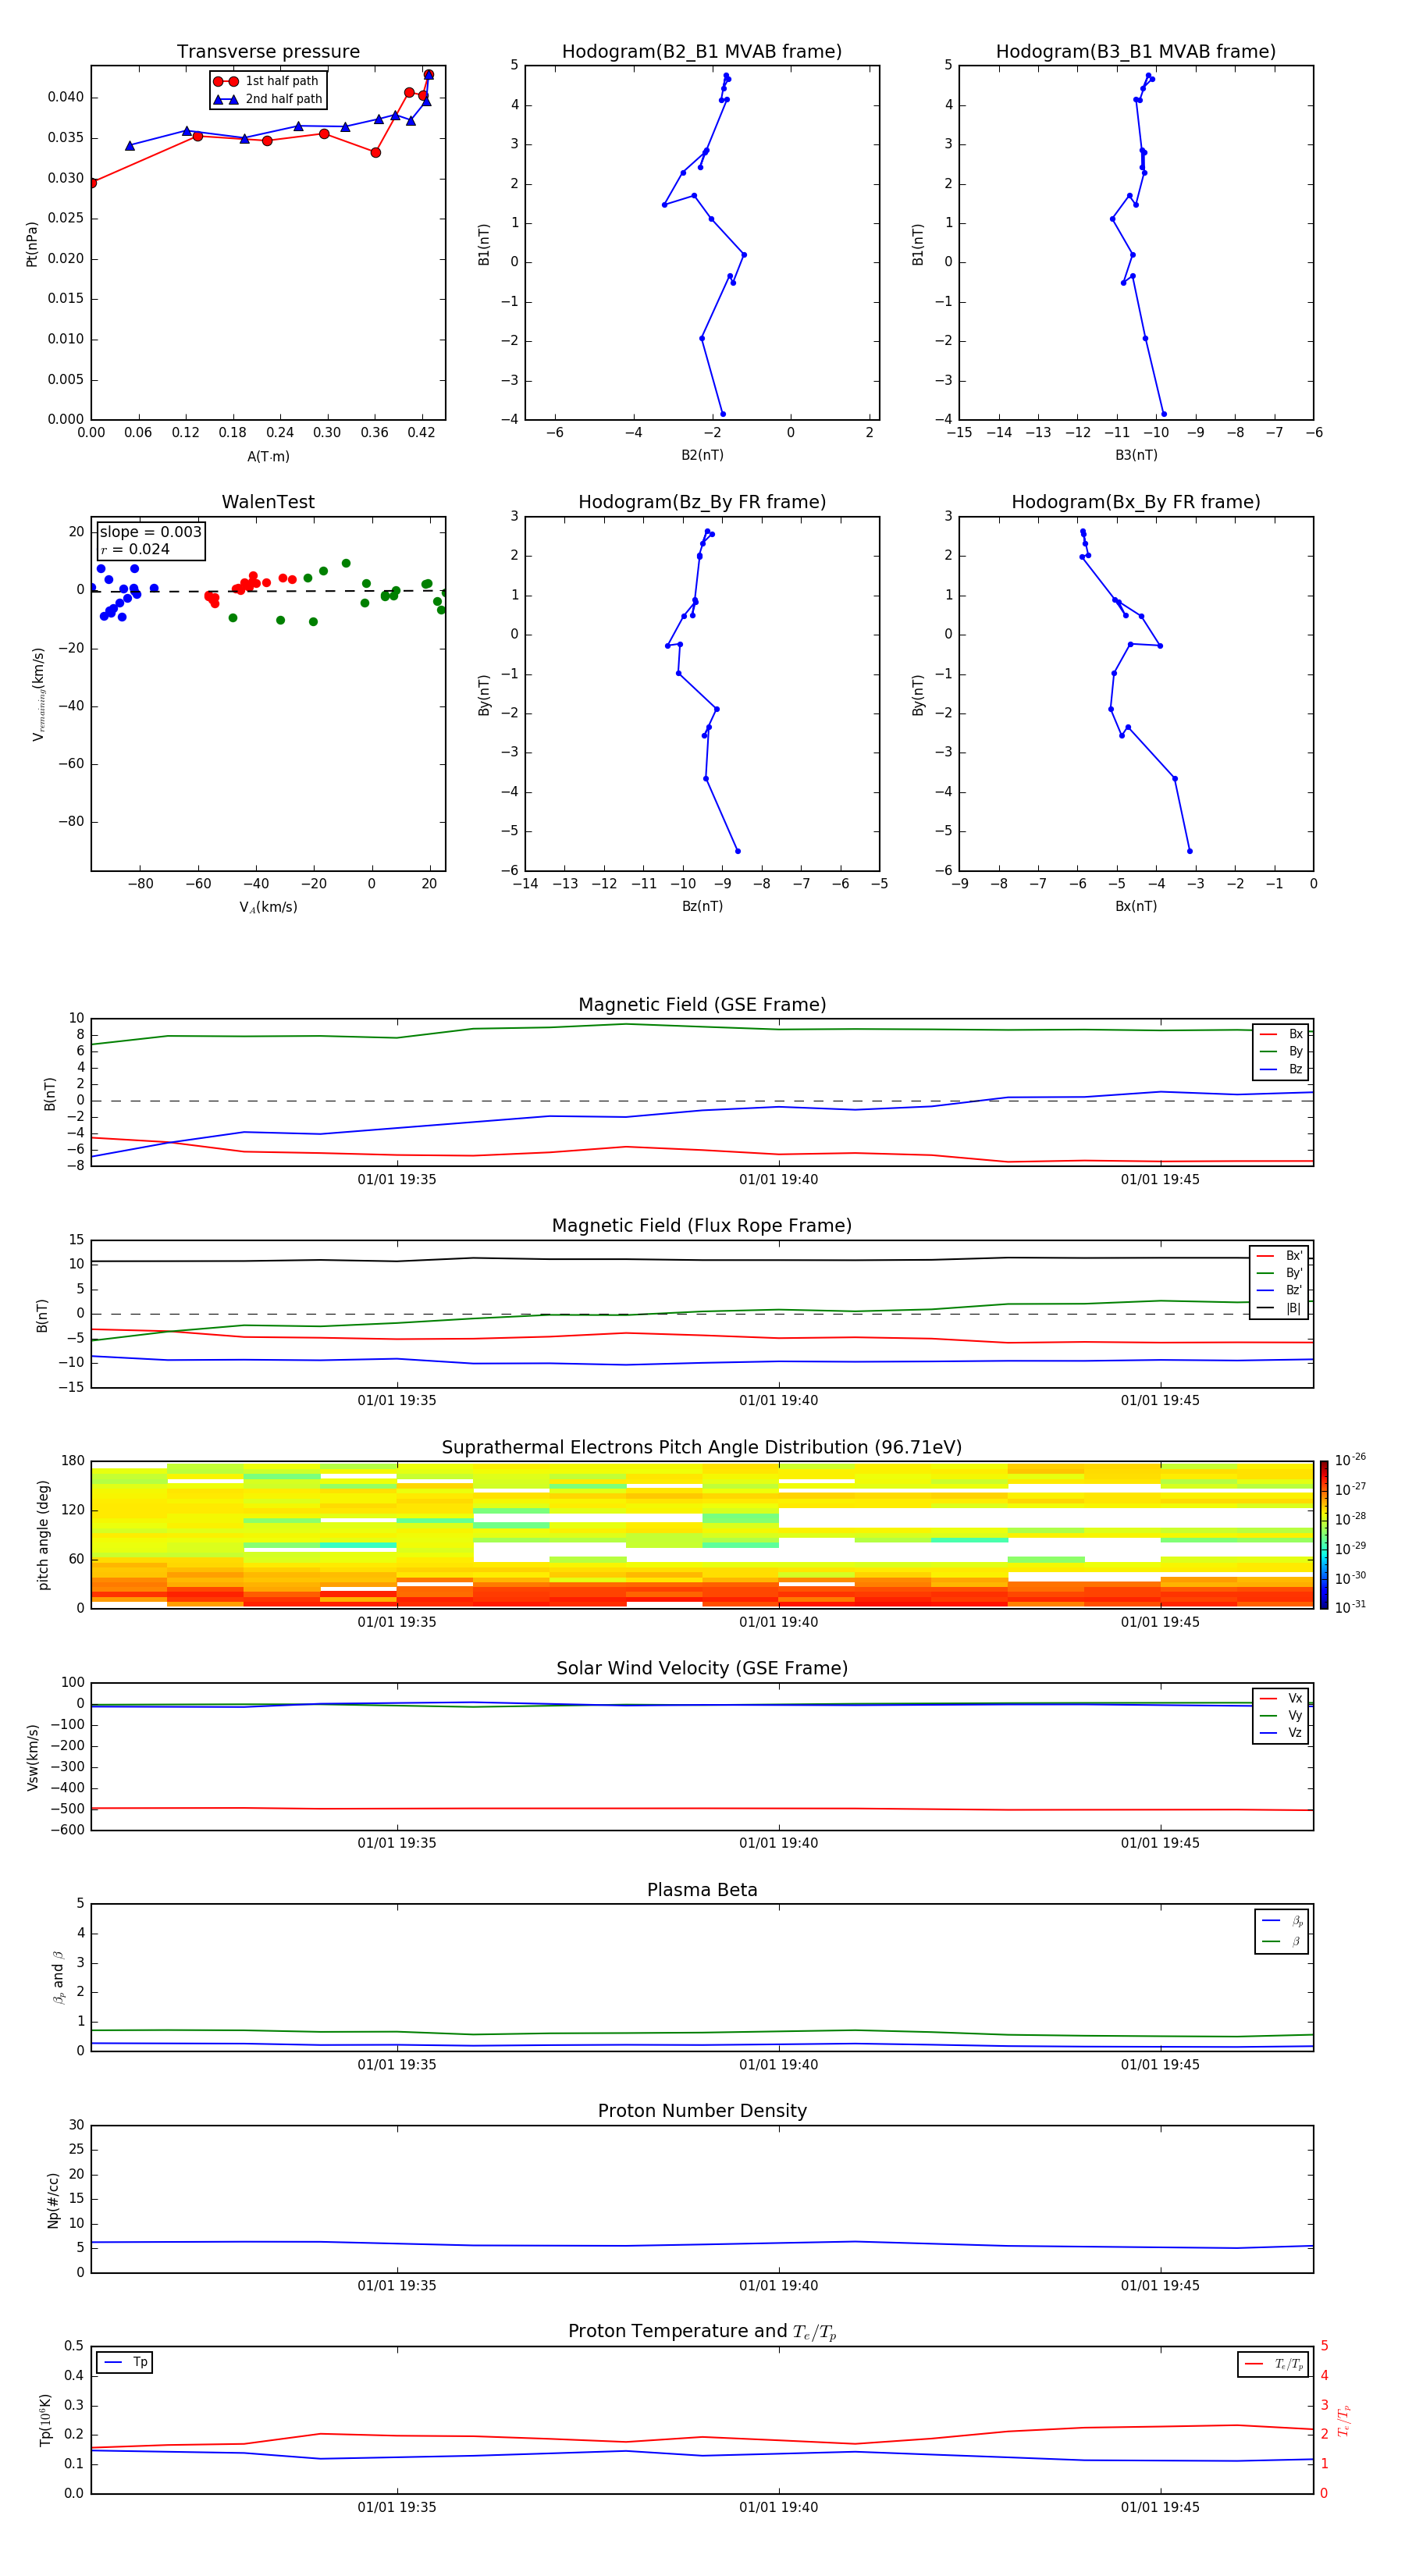Click the Te/Tp legend entry
This screenshot has height=2576, width=1405.
pos(1275,2364)
